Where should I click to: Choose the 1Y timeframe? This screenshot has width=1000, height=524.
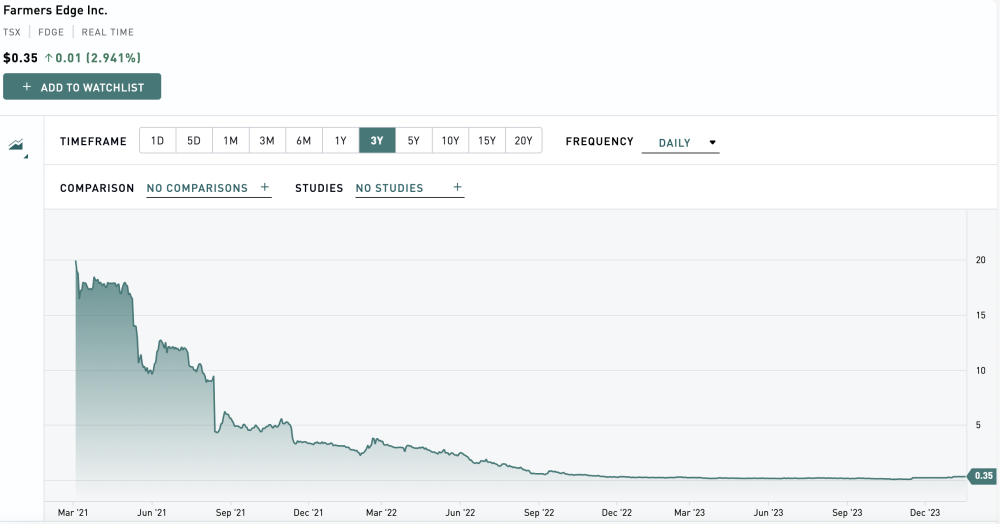point(341,140)
